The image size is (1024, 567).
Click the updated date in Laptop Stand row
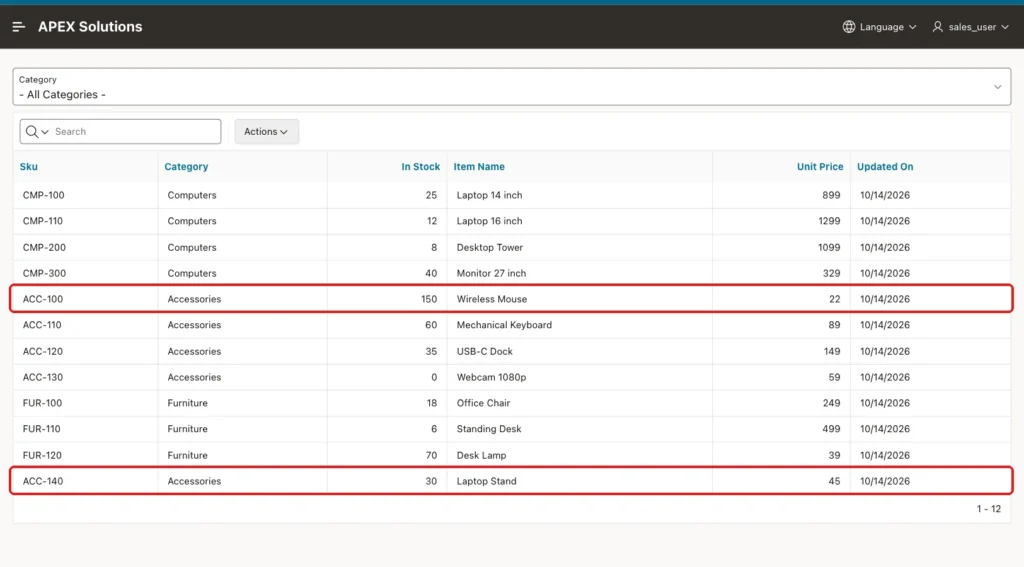tap(885, 481)
